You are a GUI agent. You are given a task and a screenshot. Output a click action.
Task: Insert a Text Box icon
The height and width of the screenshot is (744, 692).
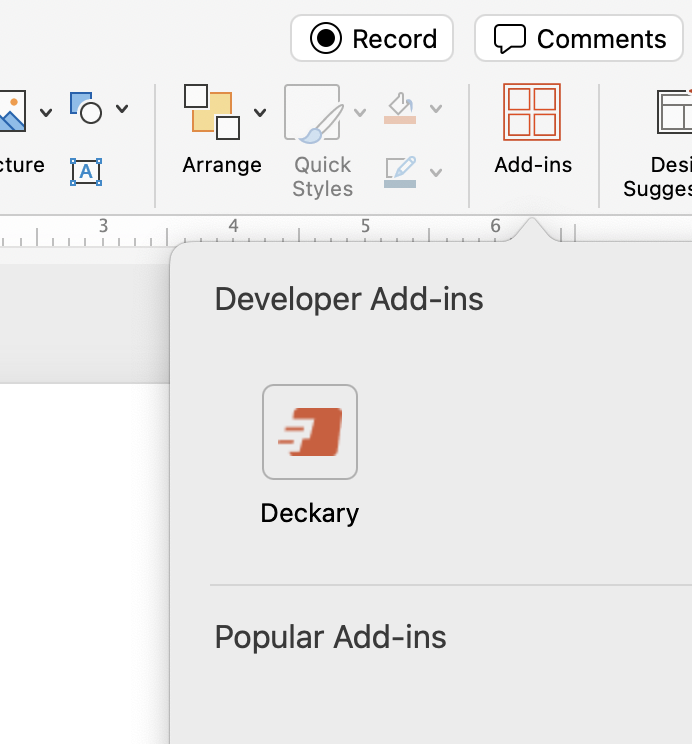pyautogui.click(x=86, y=172)
